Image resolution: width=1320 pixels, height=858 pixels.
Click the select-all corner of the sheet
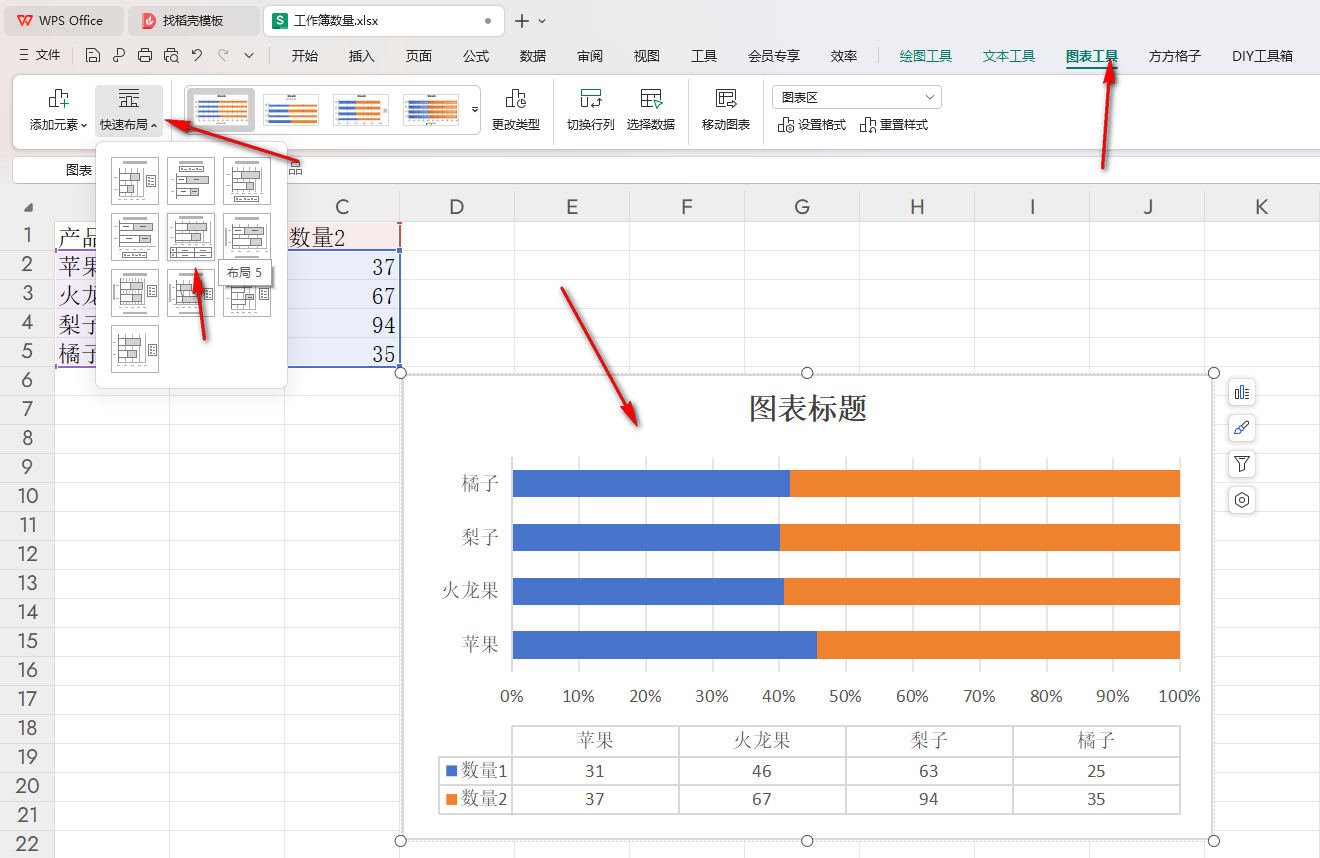pyautogui.click(x=28, y=207)
